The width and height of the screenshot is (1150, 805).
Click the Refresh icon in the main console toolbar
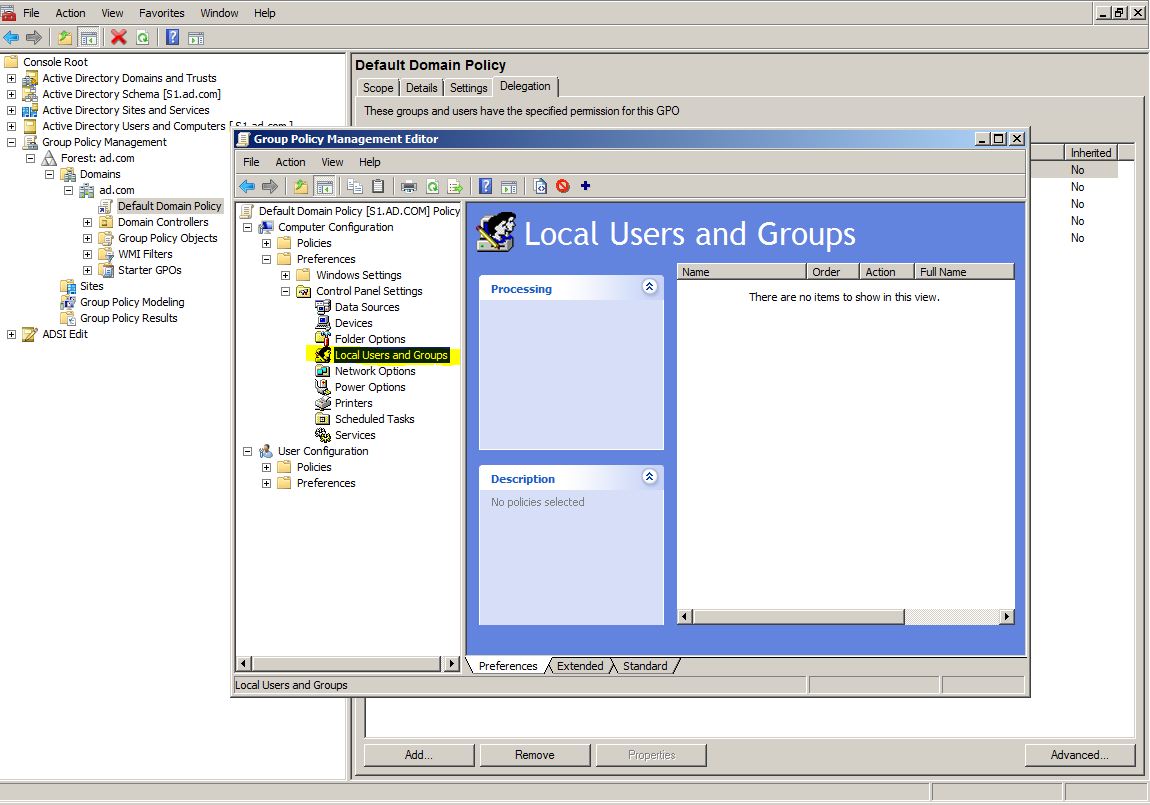click(143, 37)
